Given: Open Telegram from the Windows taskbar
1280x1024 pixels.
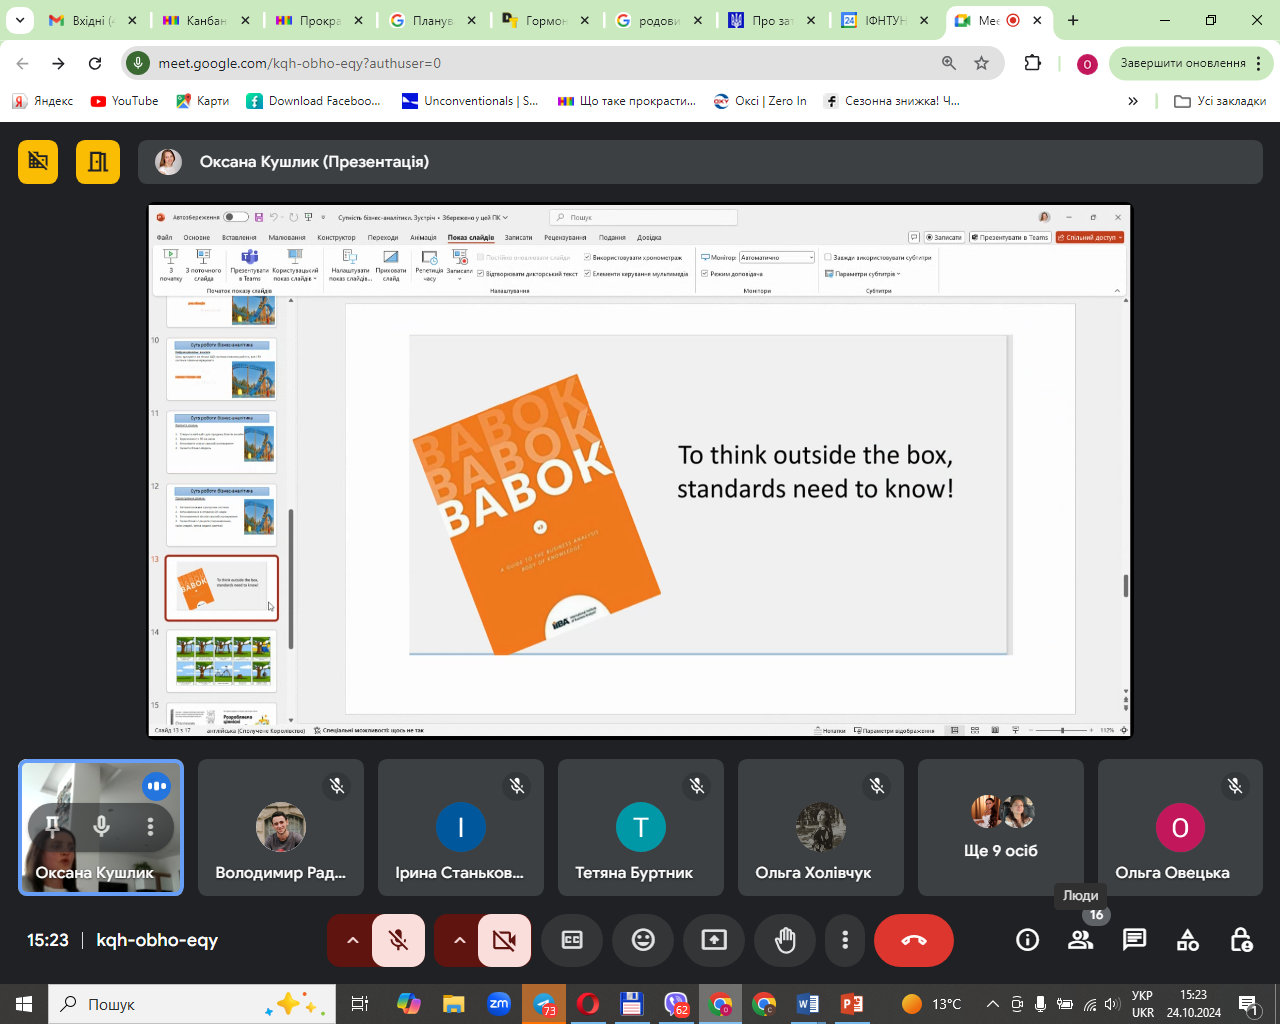Looking at the screenshot, I should (544, 1004).
